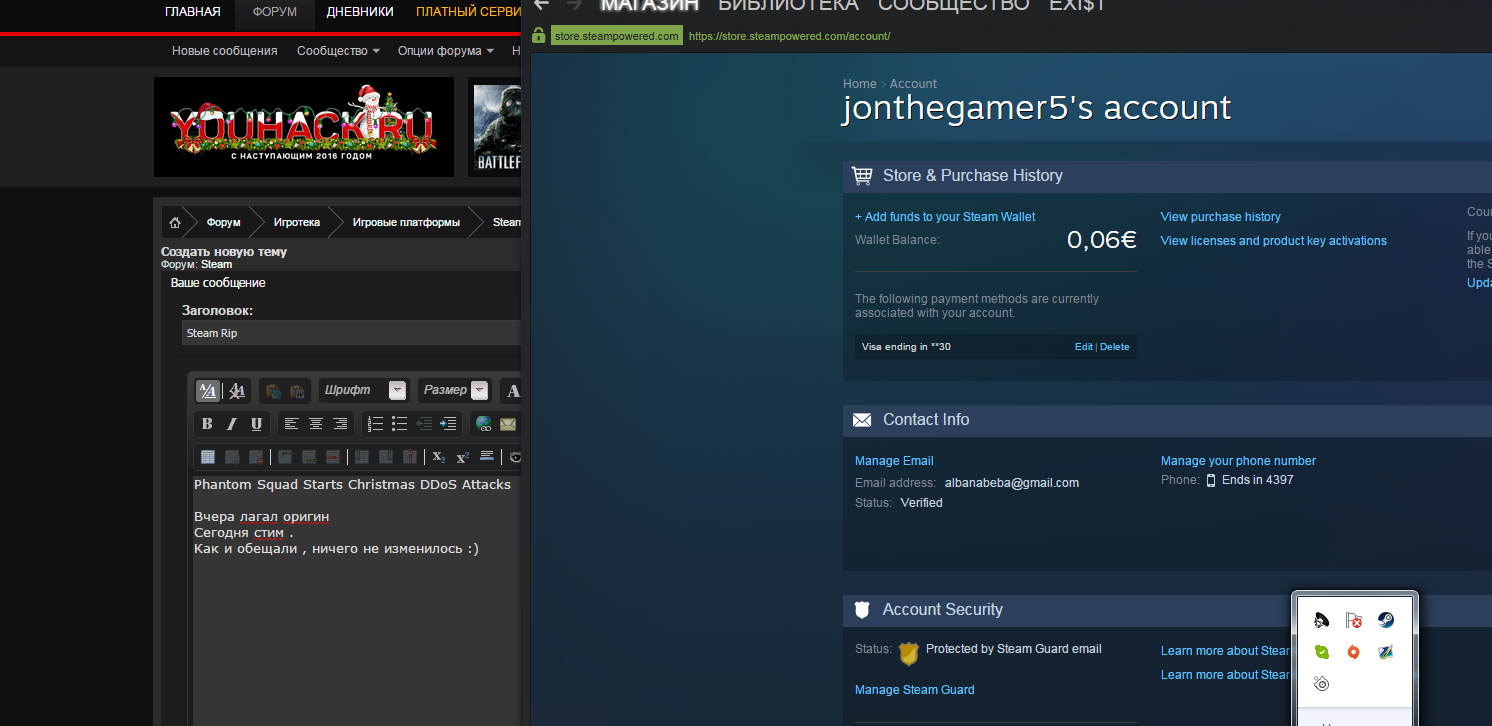Apply subscript formatting
The height and width of the screenshot is (726, 1492).
coord(438,457)
